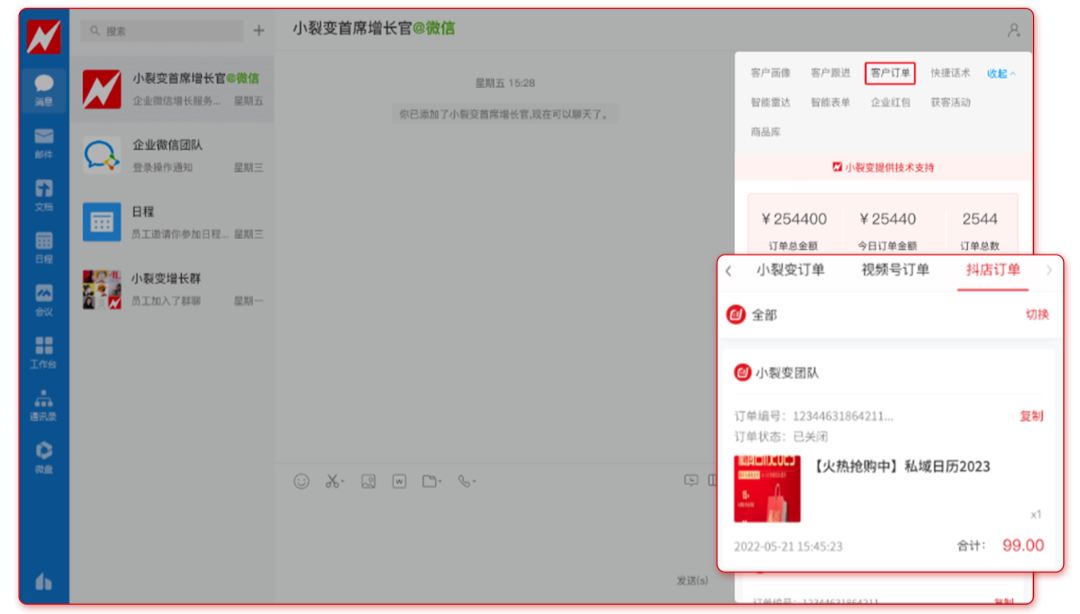Open the image insert icon in chat
Image resolution: width=1080 pixels, height=614 pixels.
368,480
